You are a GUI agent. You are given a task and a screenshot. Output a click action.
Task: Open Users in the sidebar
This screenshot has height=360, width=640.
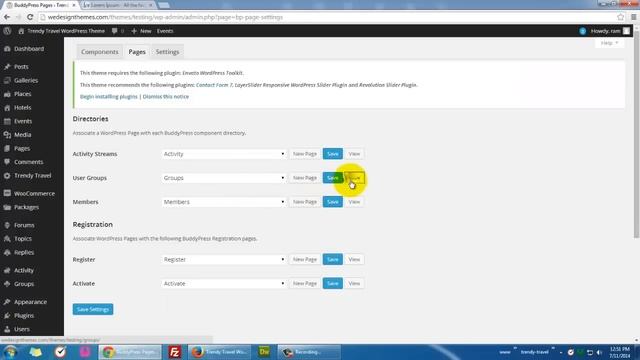[x=22, y=329]
